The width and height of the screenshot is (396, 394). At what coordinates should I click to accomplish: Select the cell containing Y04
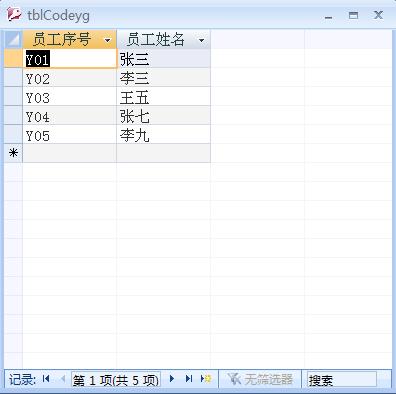click(70, 116)
